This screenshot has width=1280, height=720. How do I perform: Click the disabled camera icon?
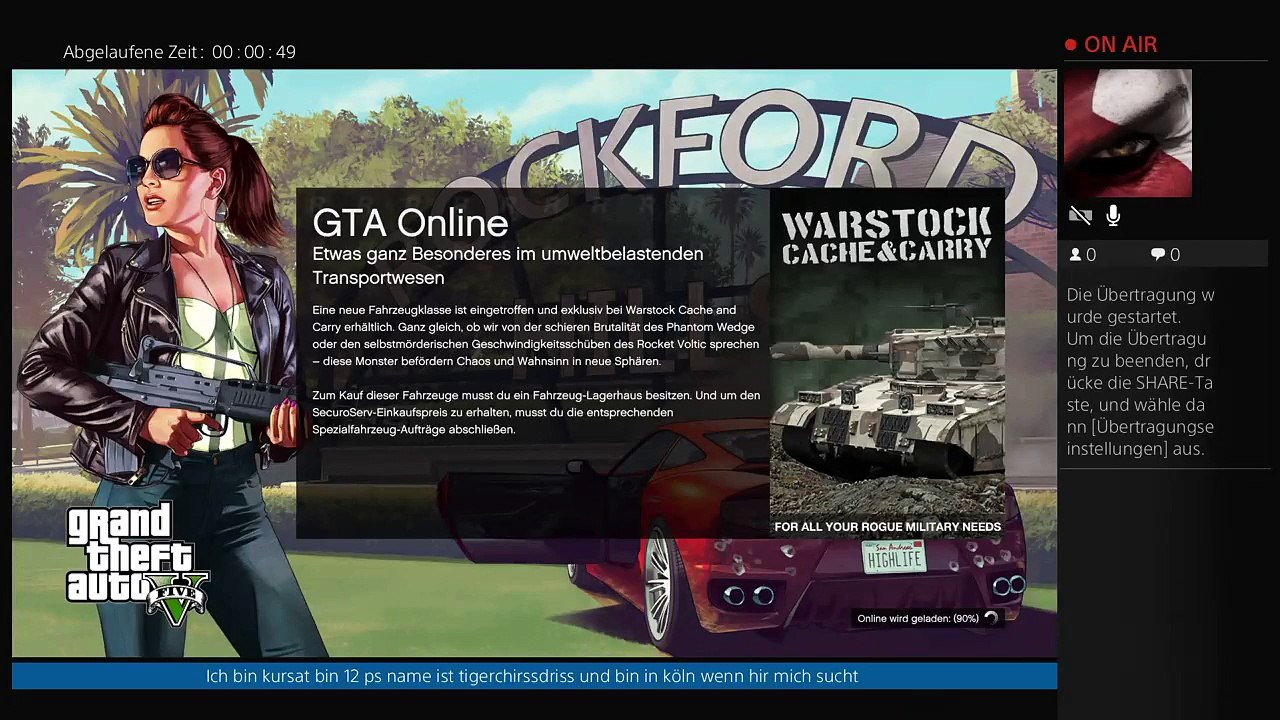(1080, 215)
